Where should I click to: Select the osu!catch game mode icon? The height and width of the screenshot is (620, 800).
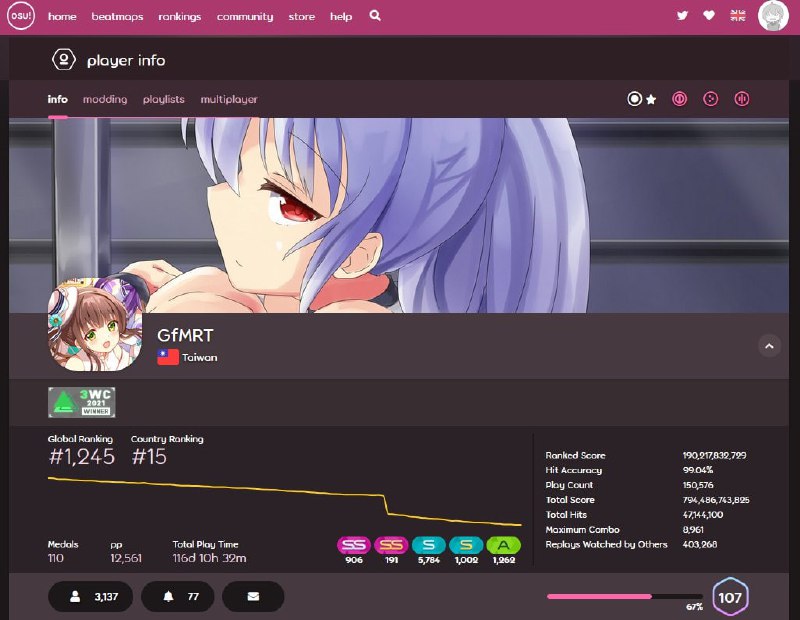pyautogui.click(x=710, y=99)
